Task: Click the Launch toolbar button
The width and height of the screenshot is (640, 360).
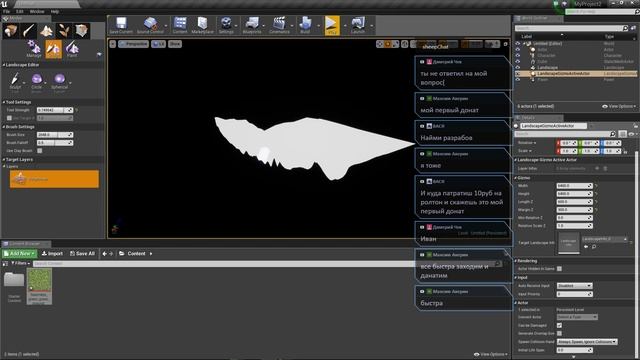Action: click(358, 25)
